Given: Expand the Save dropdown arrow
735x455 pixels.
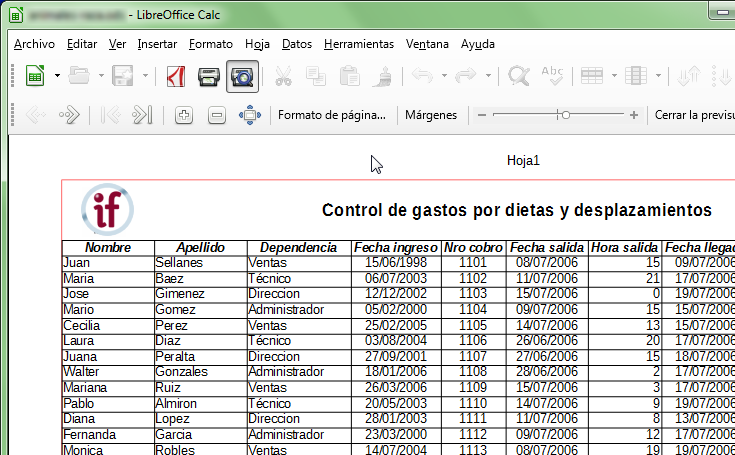Looking at the screenshot, I should click(x=145, y=75).
